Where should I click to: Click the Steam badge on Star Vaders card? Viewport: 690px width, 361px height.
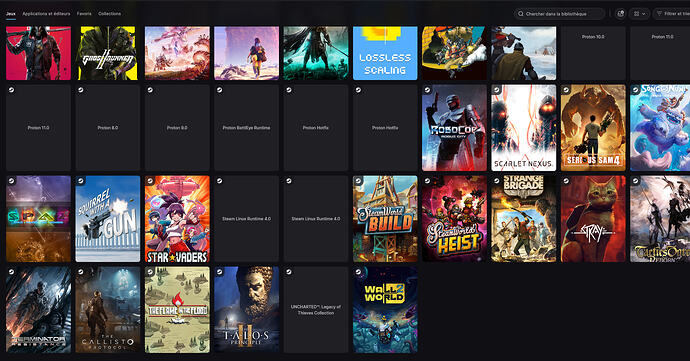click(150, 180)
